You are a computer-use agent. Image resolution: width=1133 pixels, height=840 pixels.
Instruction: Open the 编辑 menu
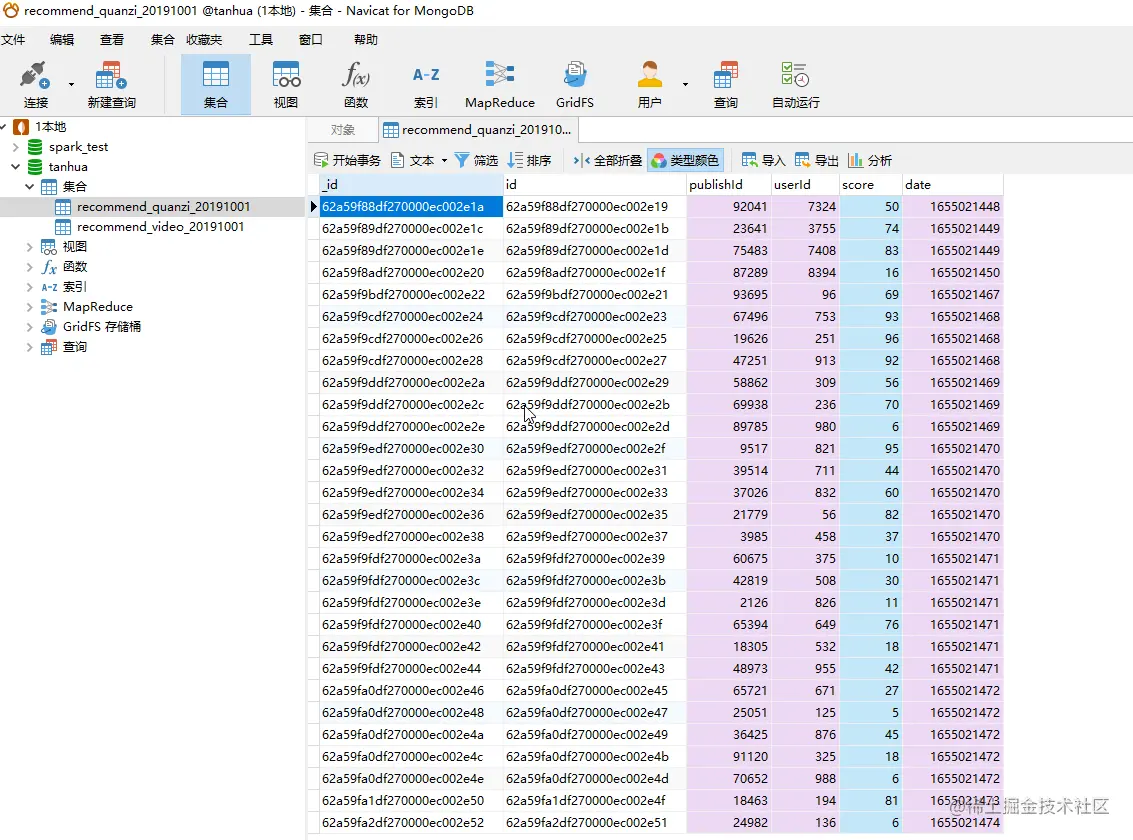coord(61,40)
